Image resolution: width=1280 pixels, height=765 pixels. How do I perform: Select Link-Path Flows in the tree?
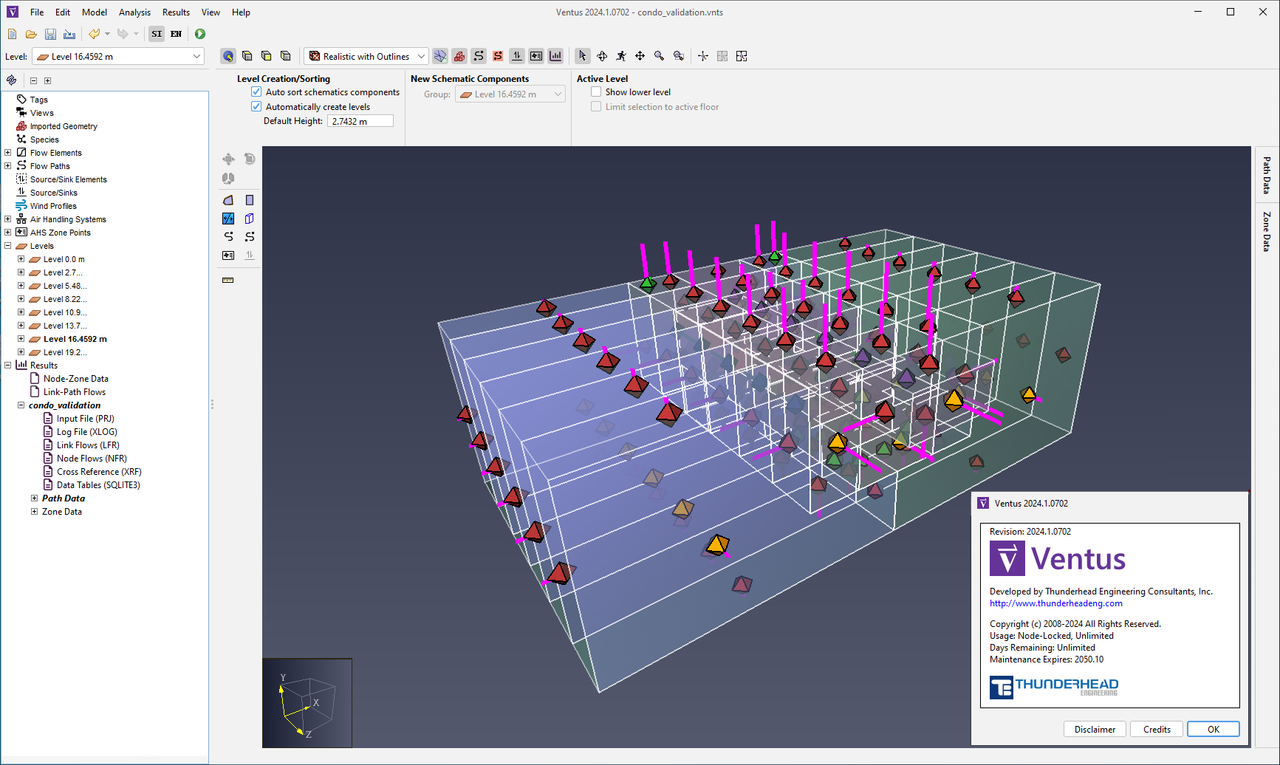(x=74, y=392)
